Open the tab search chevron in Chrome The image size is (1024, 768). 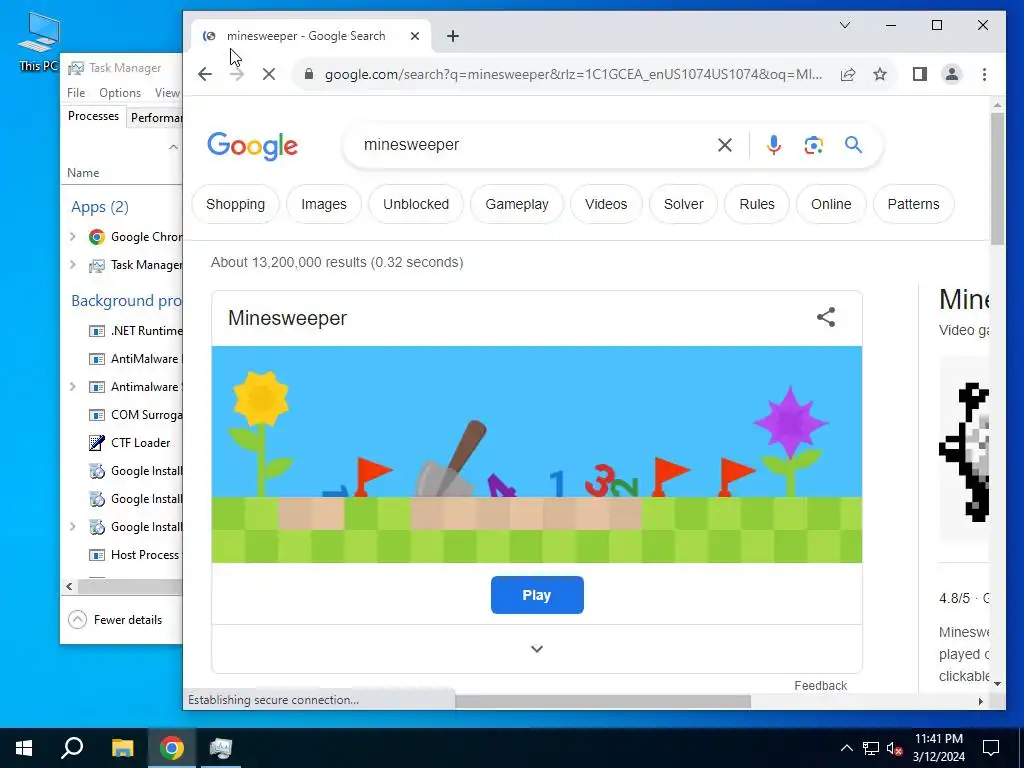pyautogui.click(x=844, y=25)
